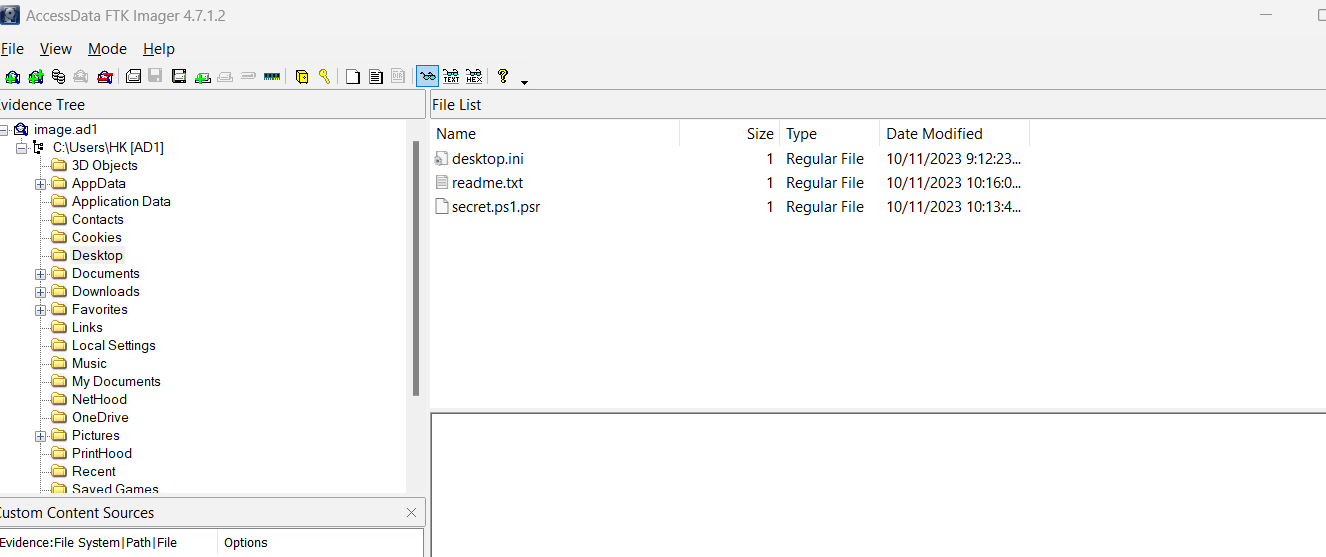Select the 3D Objects folder
Screen dimensions: 1326x557
click(x=105, y=166)
